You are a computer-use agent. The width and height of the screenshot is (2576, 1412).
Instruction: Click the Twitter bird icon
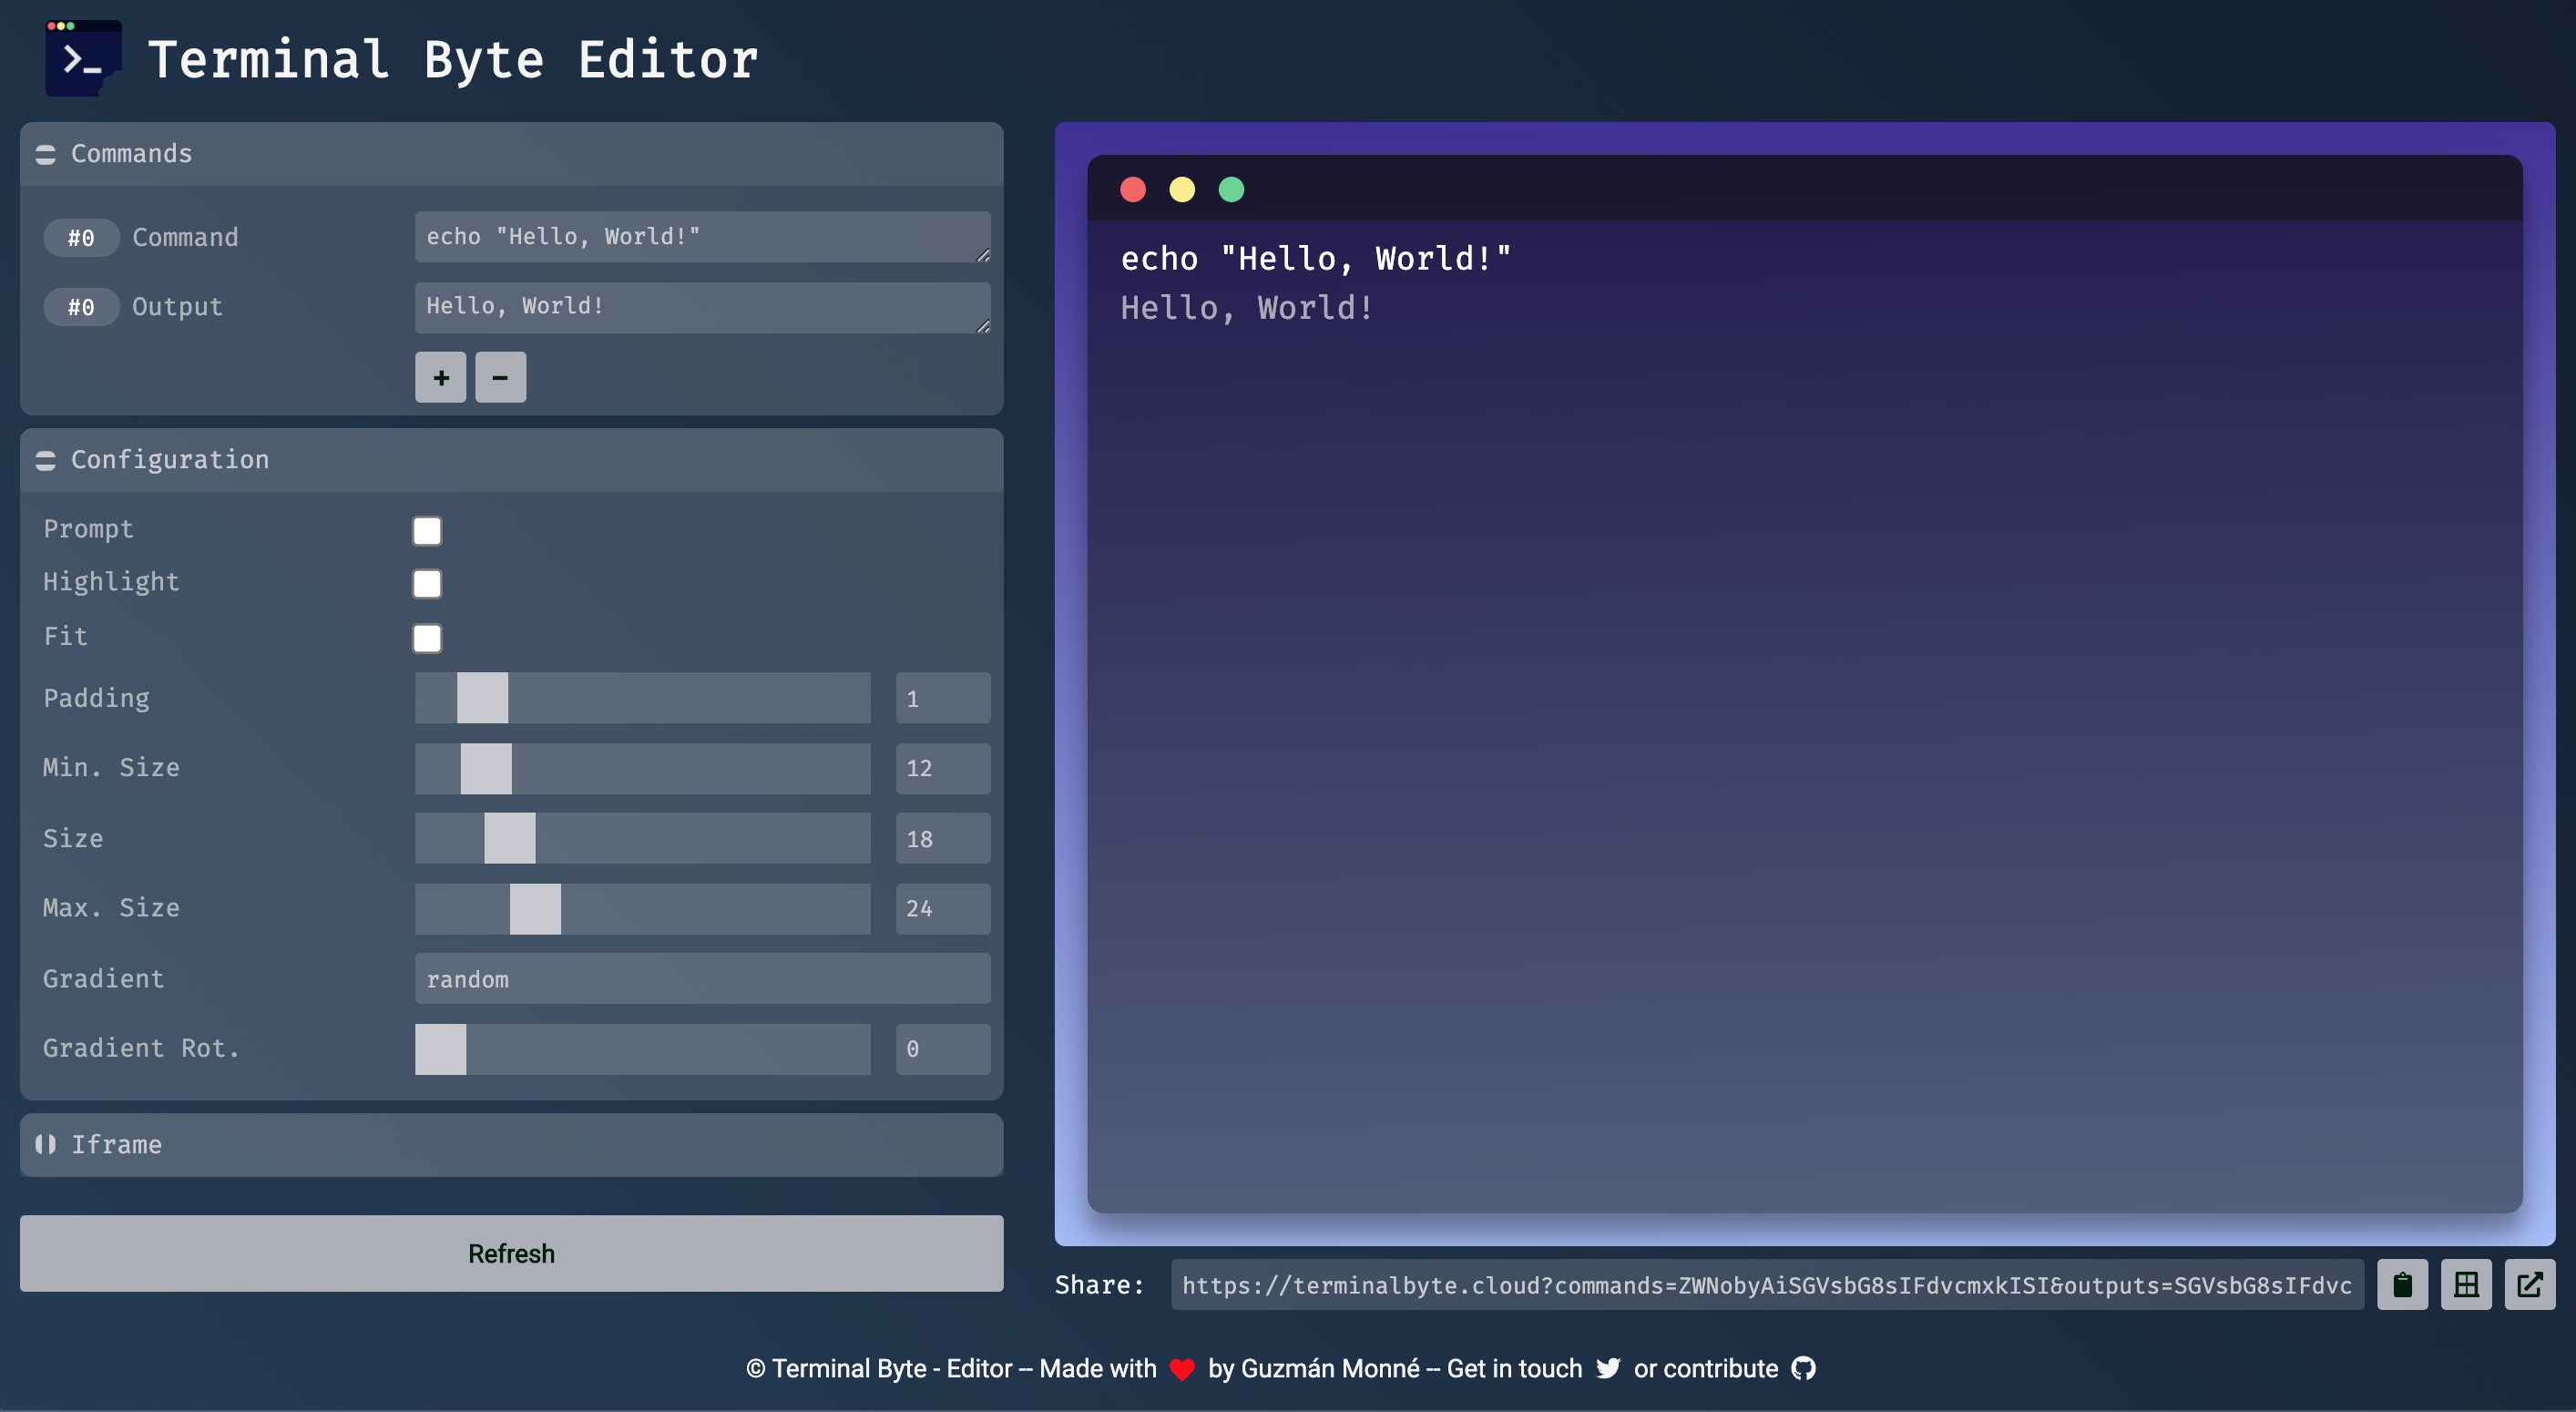tap(1608, 1368)
